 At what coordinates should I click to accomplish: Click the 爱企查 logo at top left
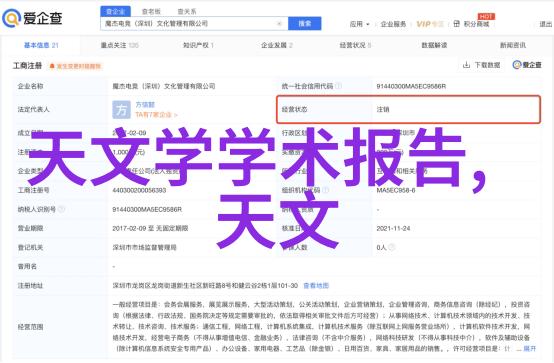32,18
